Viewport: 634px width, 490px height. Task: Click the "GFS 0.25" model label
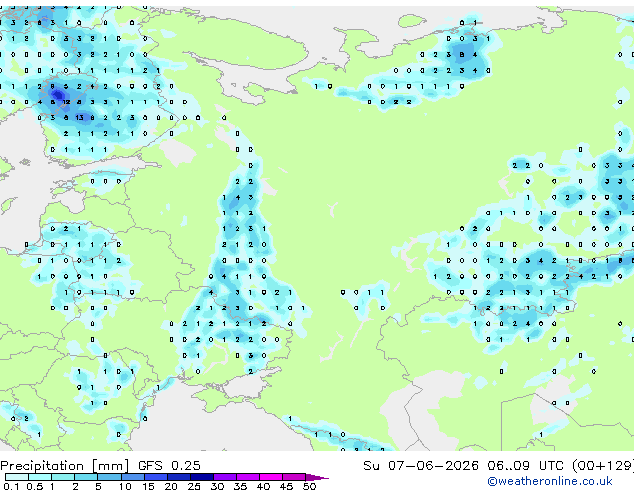pos(169,466)
